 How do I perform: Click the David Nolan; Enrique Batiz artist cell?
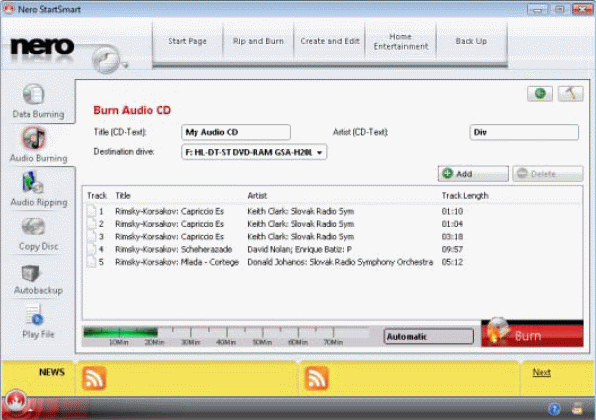pos(300,249)
